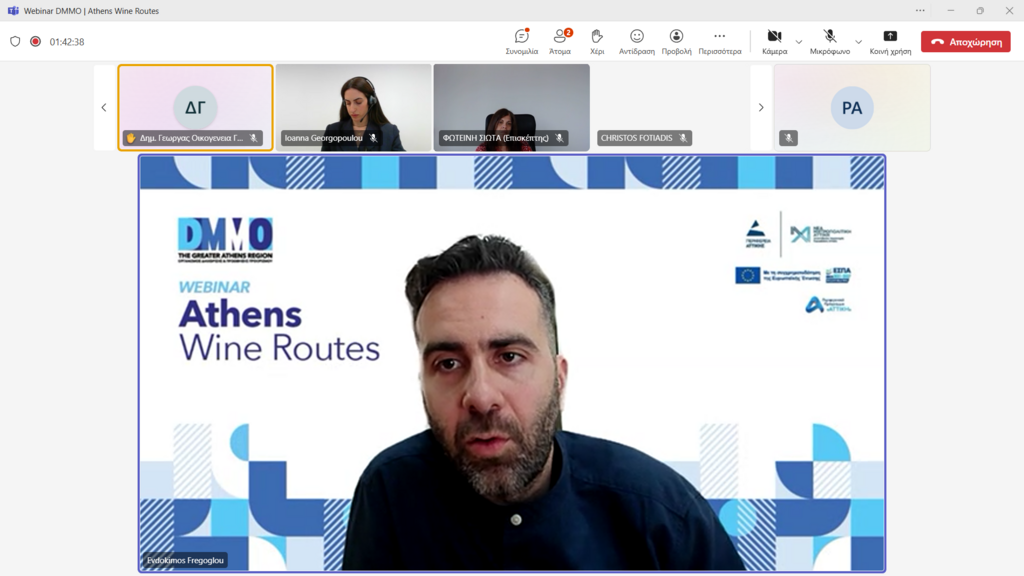Go to previous participants with left chevron
The height and width of the screenshot is (576, 1024).
(104, 107)
